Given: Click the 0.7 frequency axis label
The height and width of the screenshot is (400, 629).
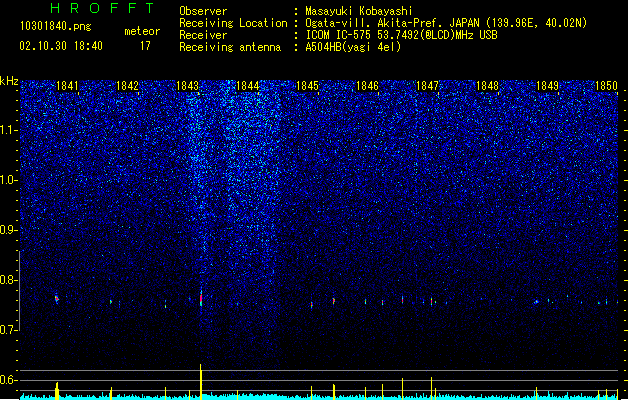Looking at the screenshot, I should pos(9,330).
